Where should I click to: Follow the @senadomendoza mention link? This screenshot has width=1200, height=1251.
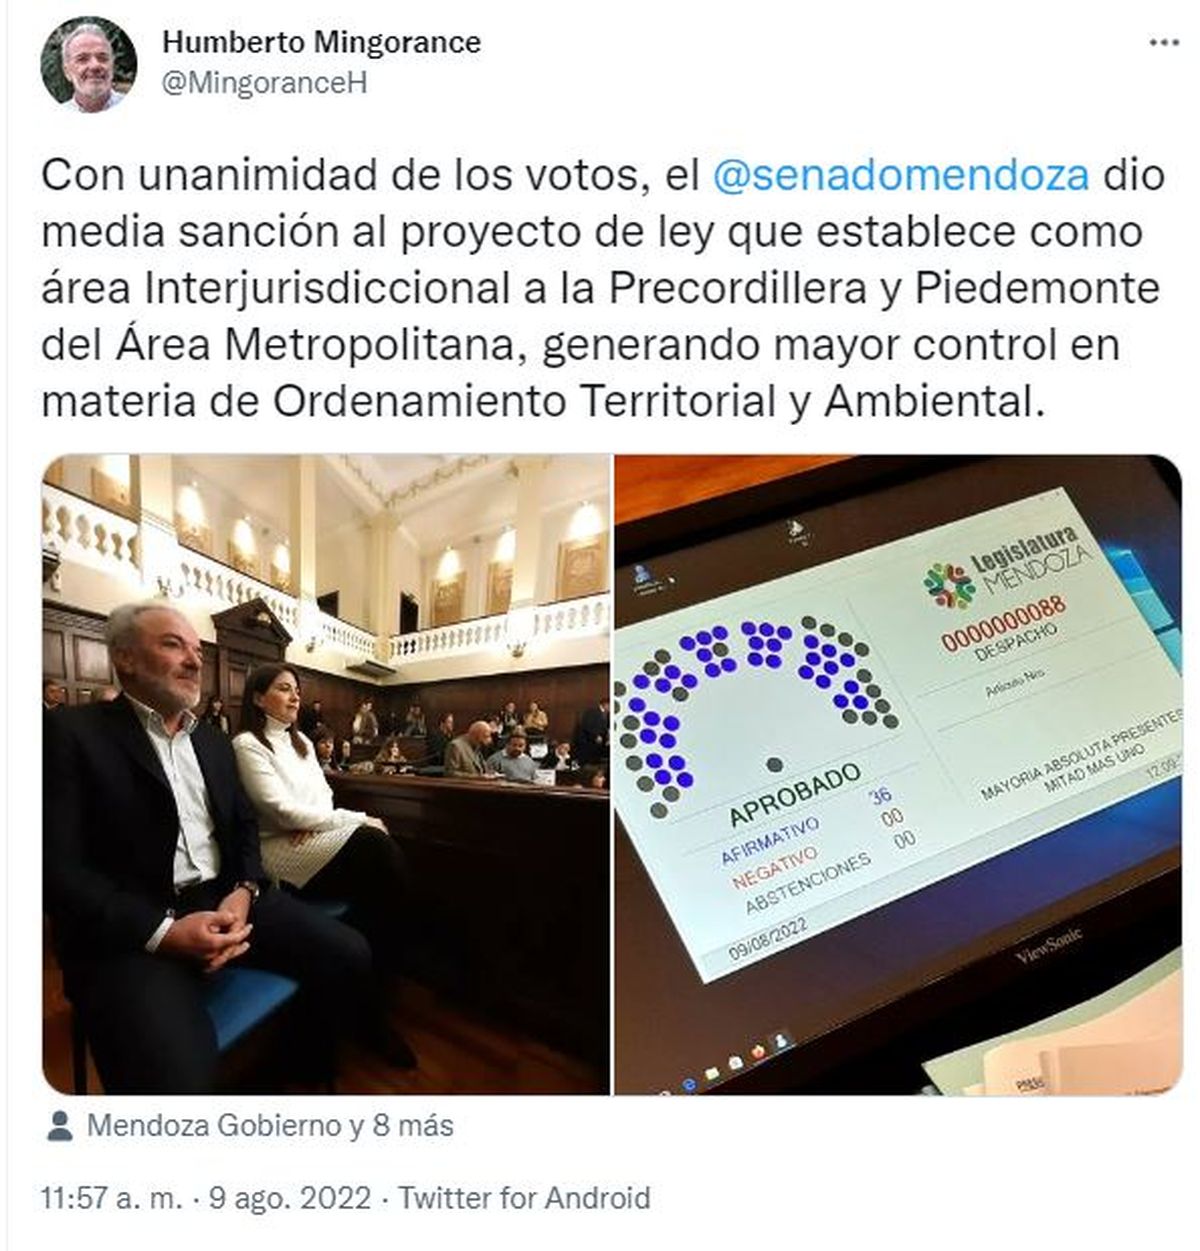900,174
